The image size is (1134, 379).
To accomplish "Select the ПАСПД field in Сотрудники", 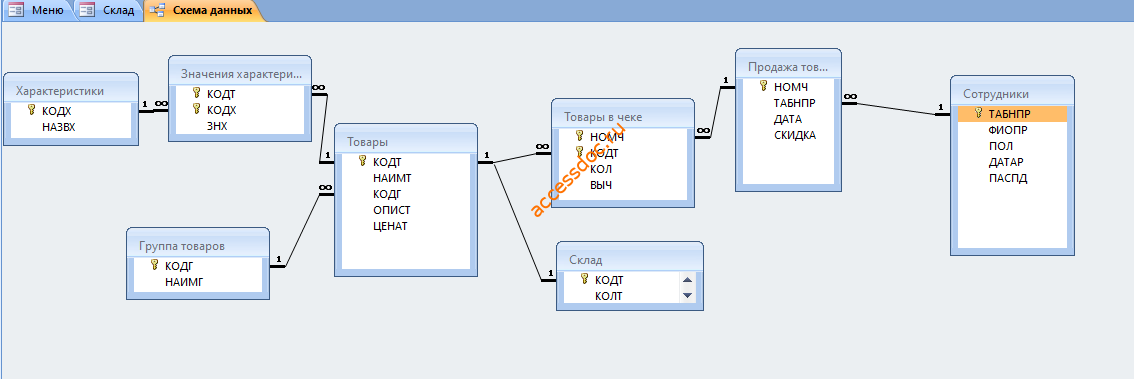I will click(x=1007, y=178).
